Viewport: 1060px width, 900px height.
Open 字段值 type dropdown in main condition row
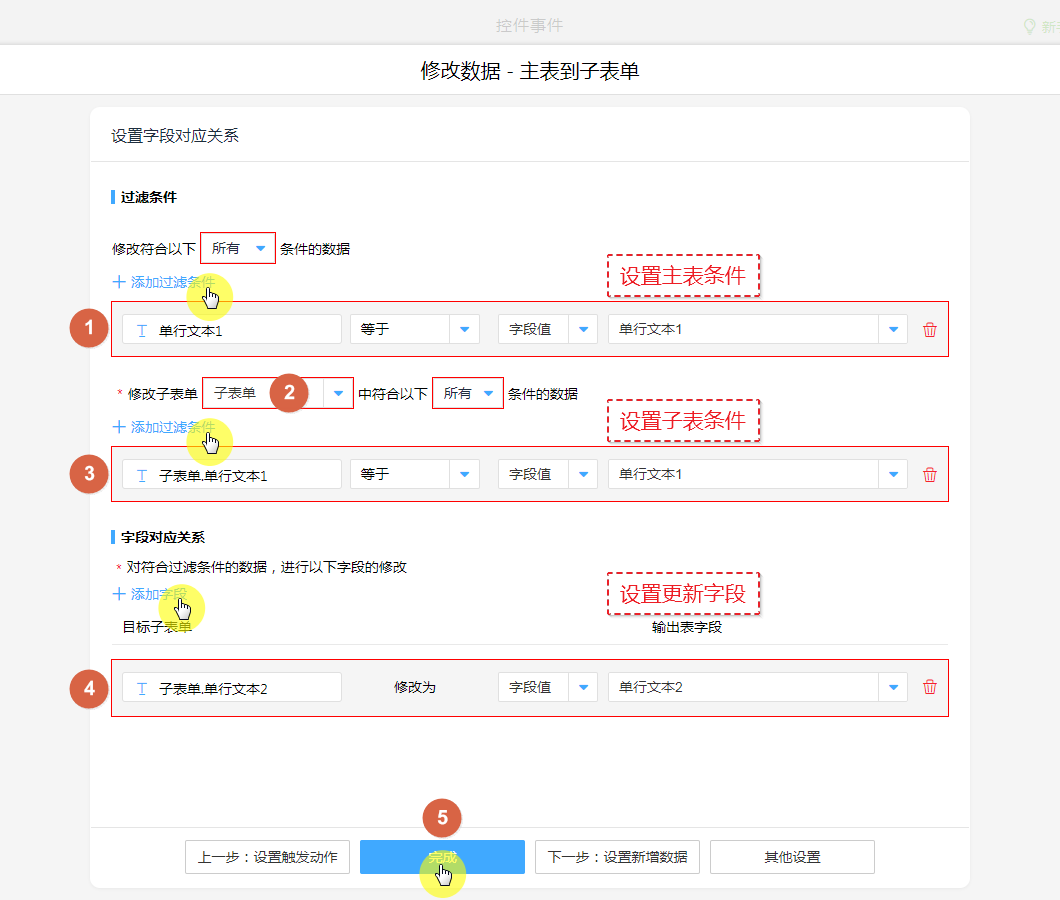pyautogui.click(x=583, y=330)
